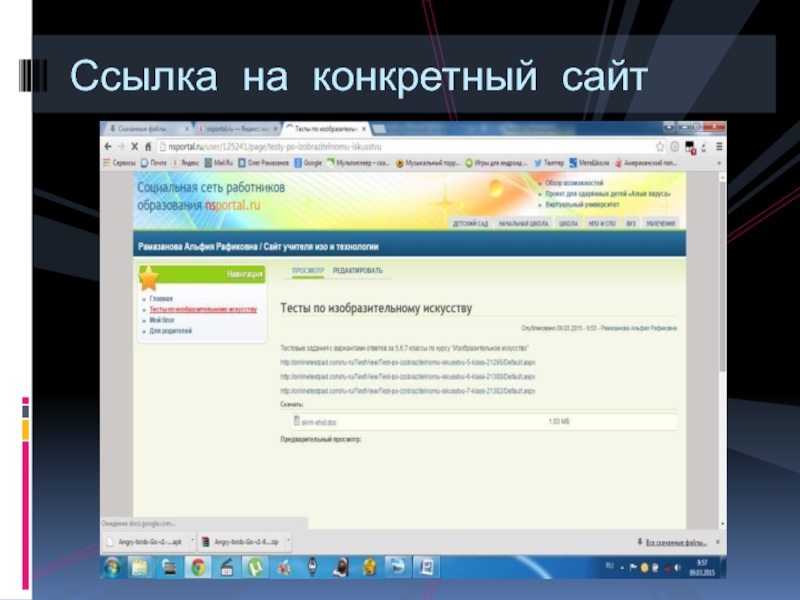Click the nsportal.ru address bar
The width and height of the screenshot is (800, 600).
(x=403, y=146)
